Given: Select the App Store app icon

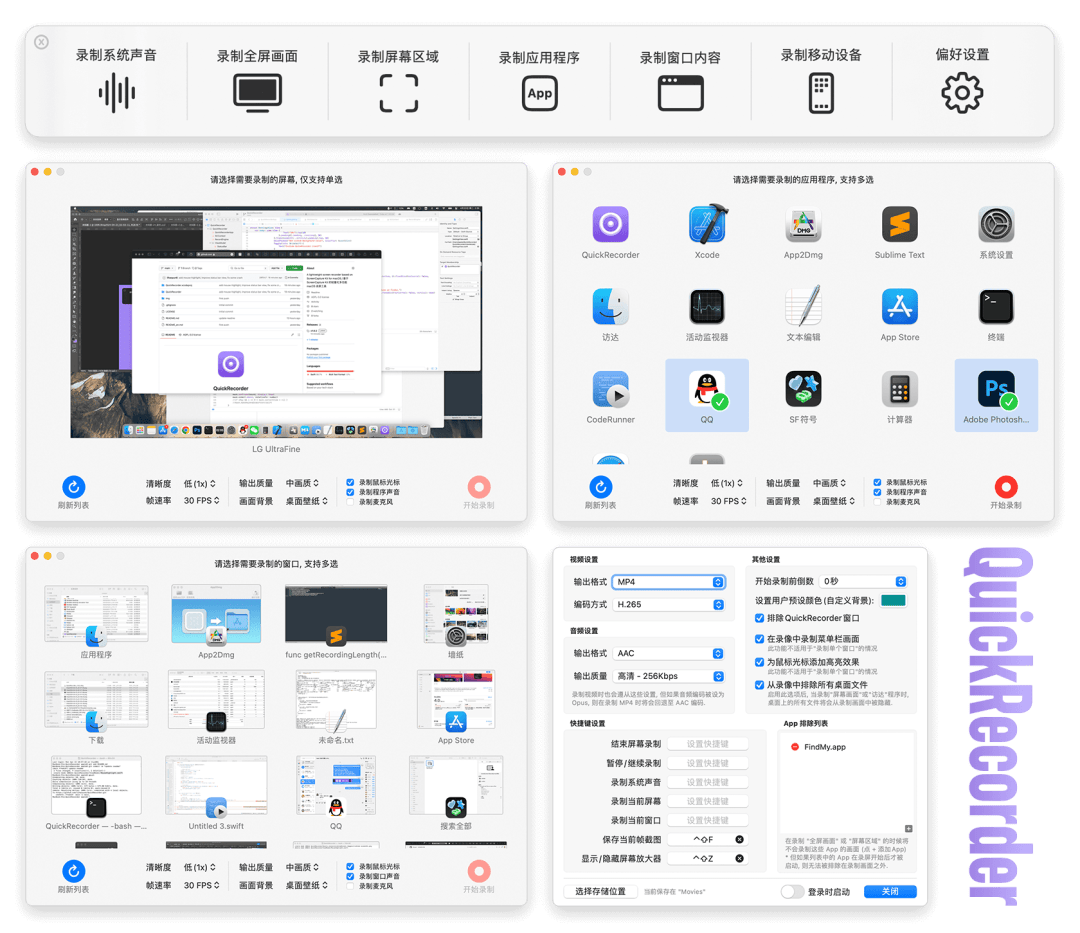Looking at the screenshot, I should 900,307.
